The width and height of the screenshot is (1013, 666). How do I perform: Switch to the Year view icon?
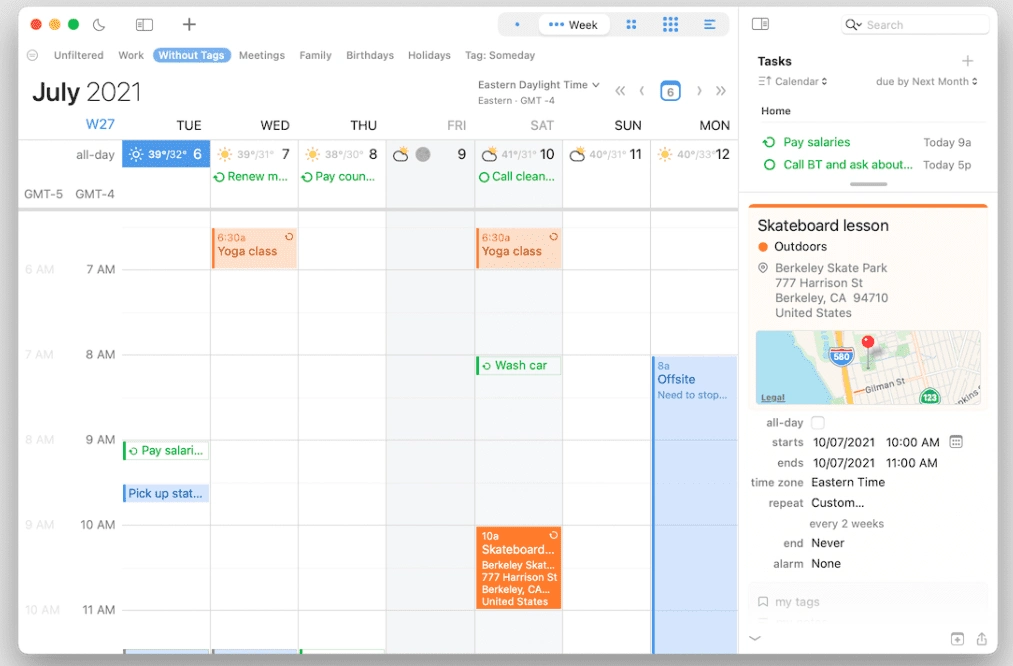671,25
